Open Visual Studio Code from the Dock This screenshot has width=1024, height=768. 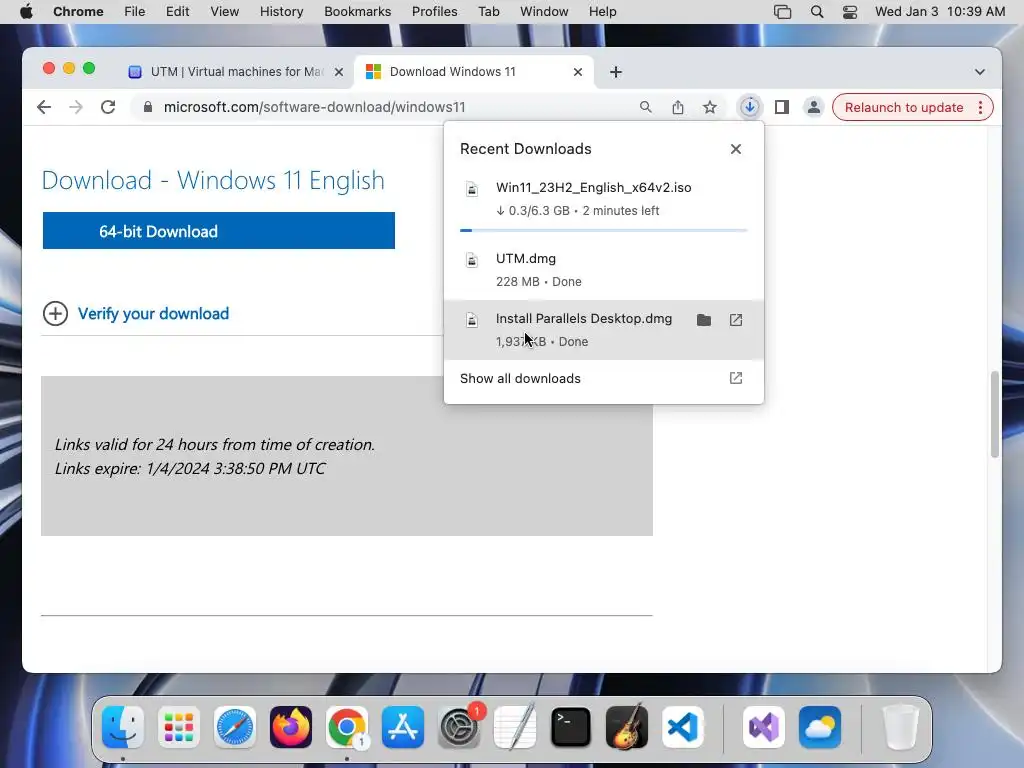pos(683,727)
